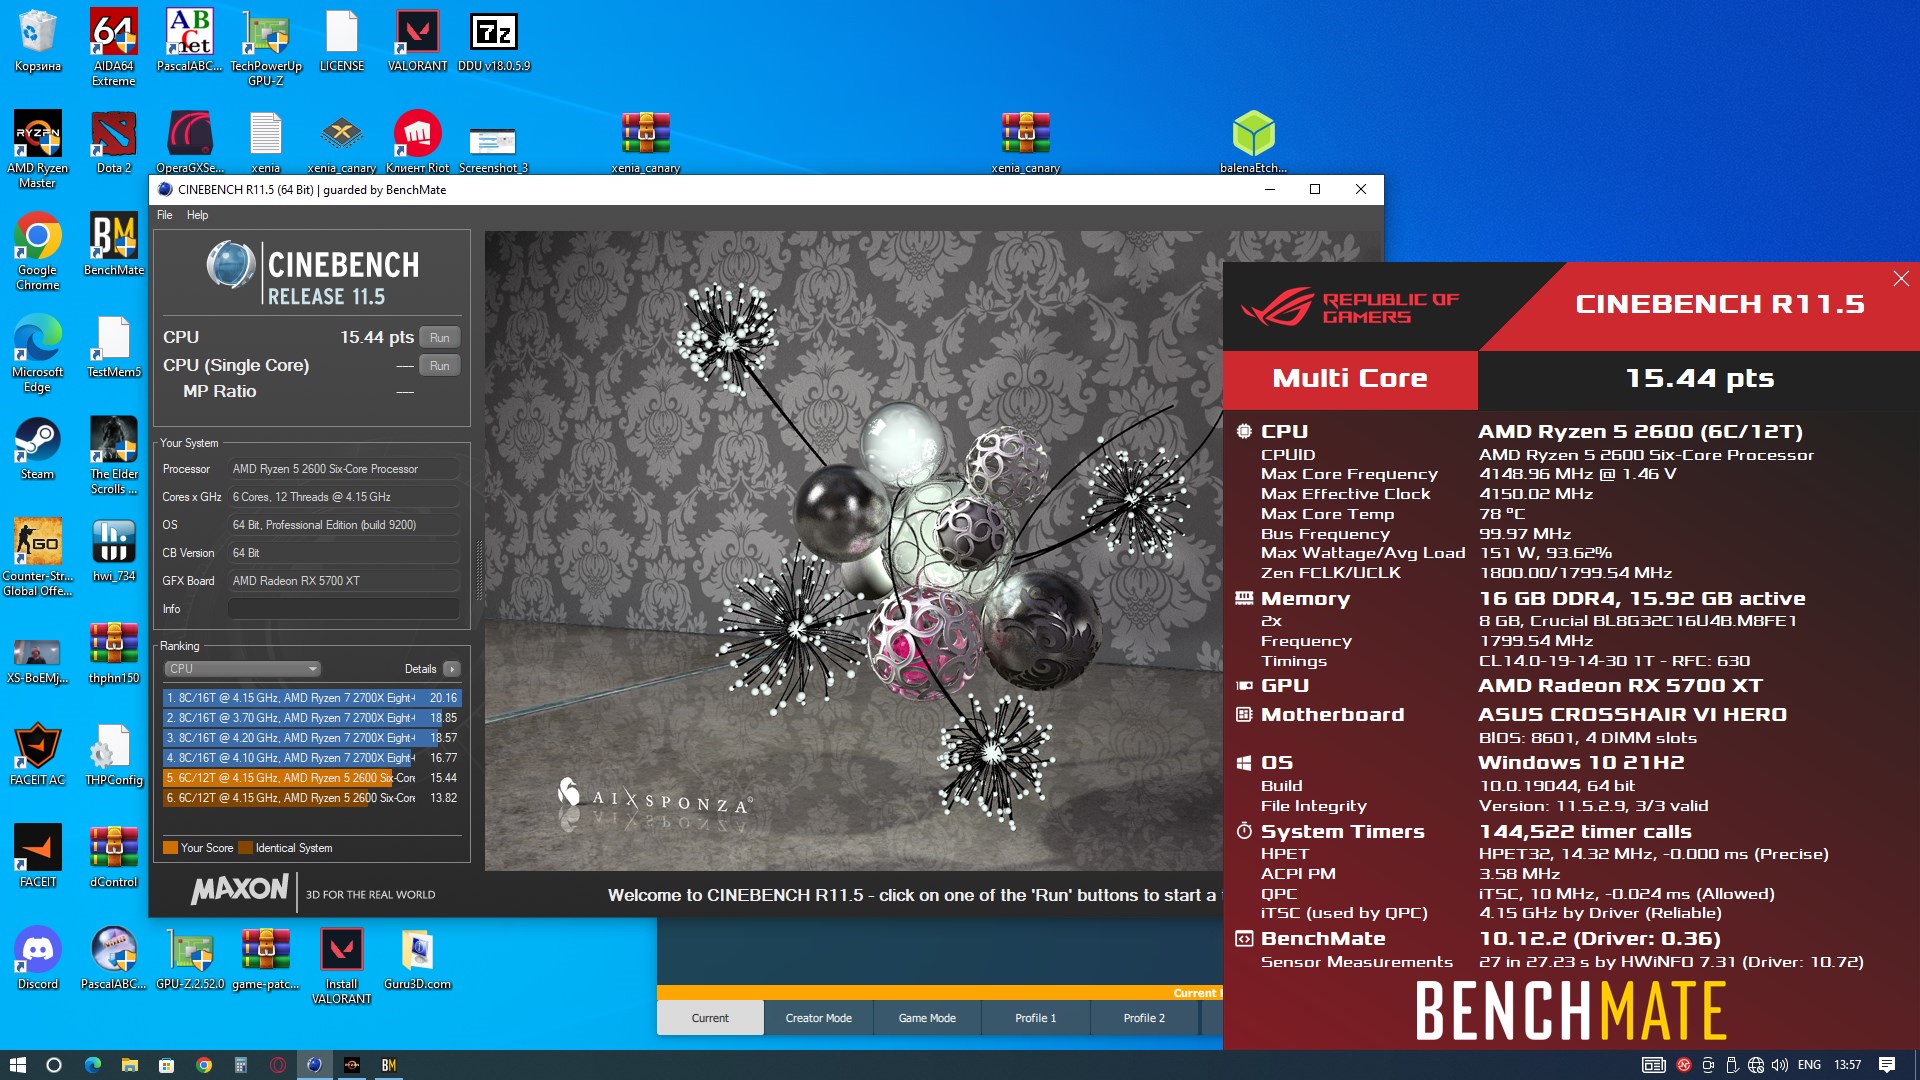Select ranking row 2 with score 18.85
Image resolution: width=1920 pixels, height=1080 pixels.
click(311, 718)
